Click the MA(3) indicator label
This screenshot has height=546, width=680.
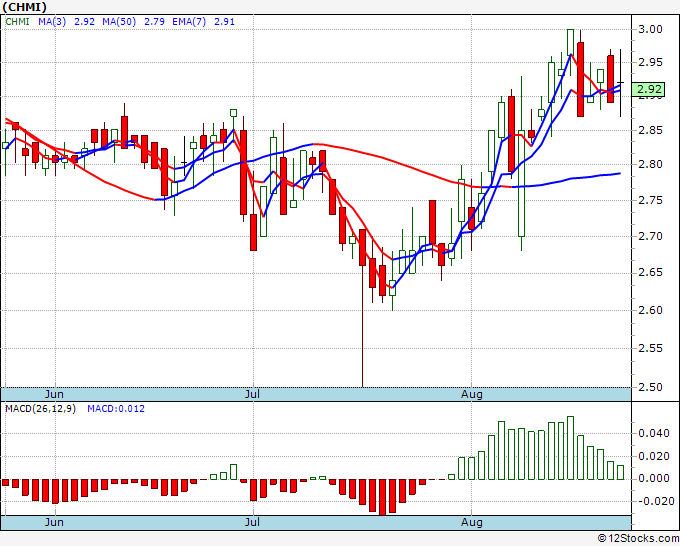pos(52,22)
